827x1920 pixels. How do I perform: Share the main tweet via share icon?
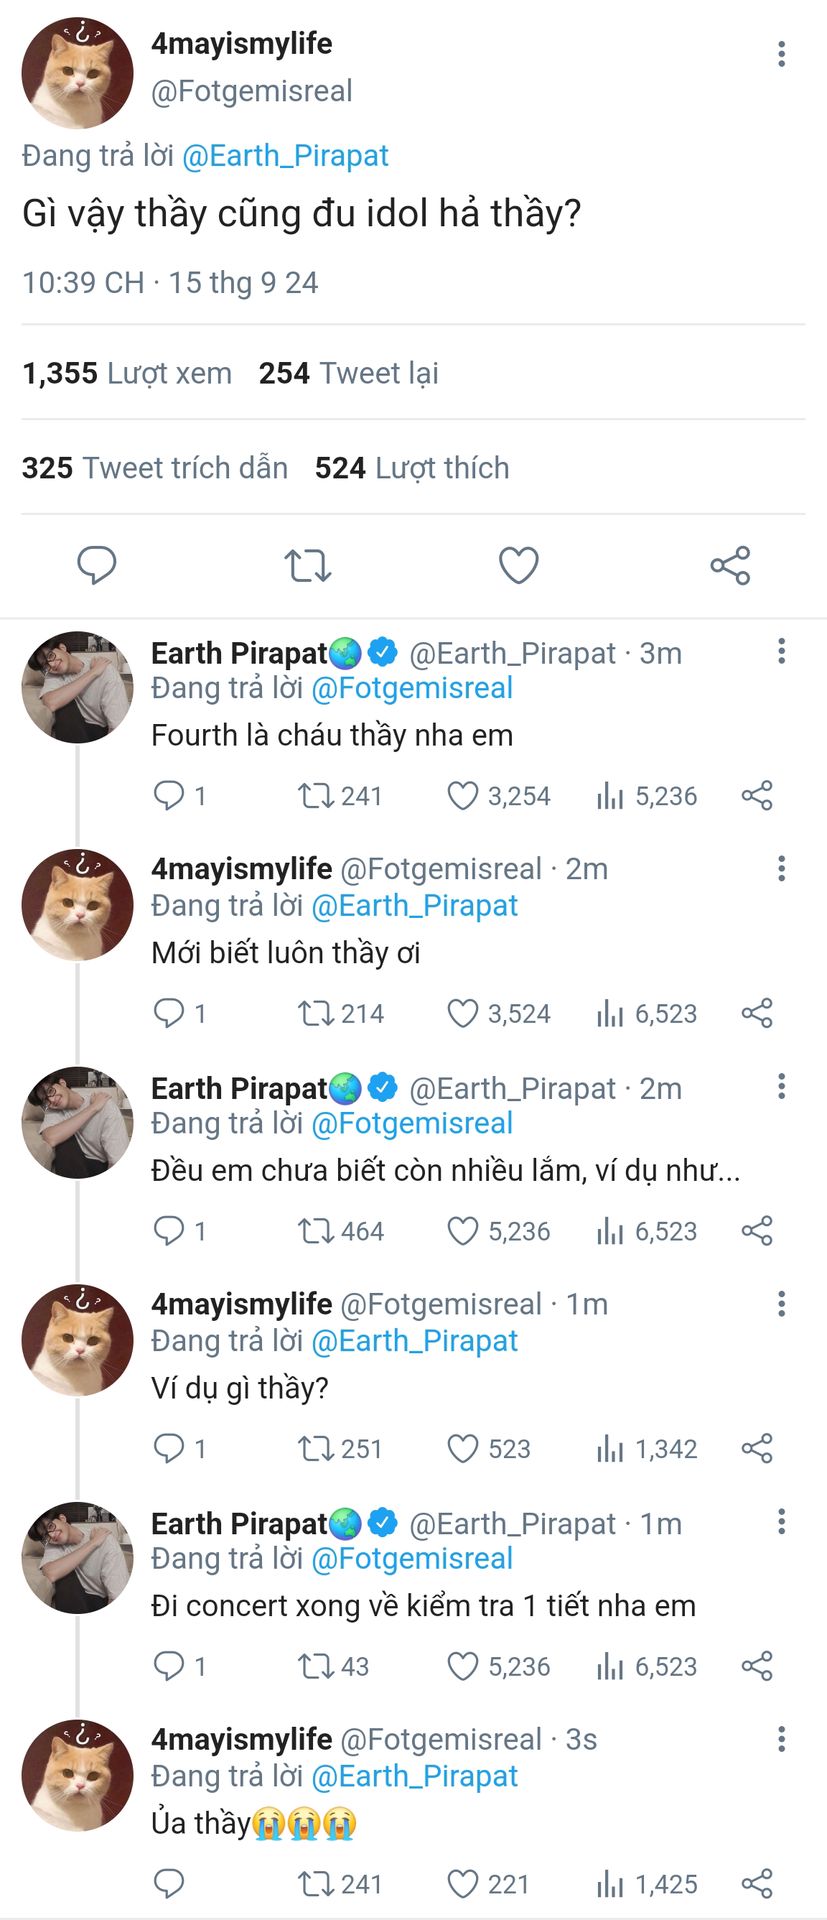tap(730, 565)
